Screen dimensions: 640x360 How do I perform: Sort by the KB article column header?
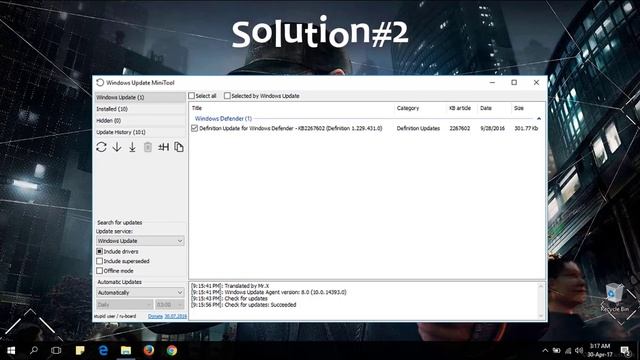(462, 108)
